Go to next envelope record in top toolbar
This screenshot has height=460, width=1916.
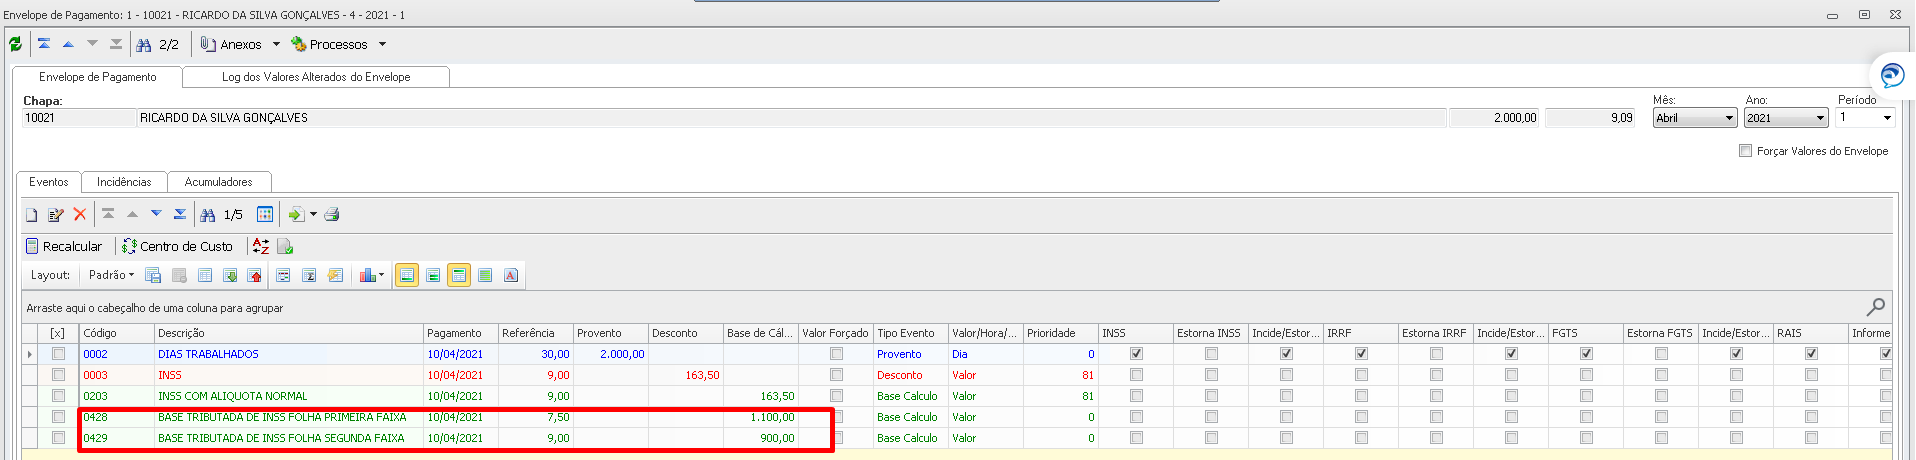(92, 44)
